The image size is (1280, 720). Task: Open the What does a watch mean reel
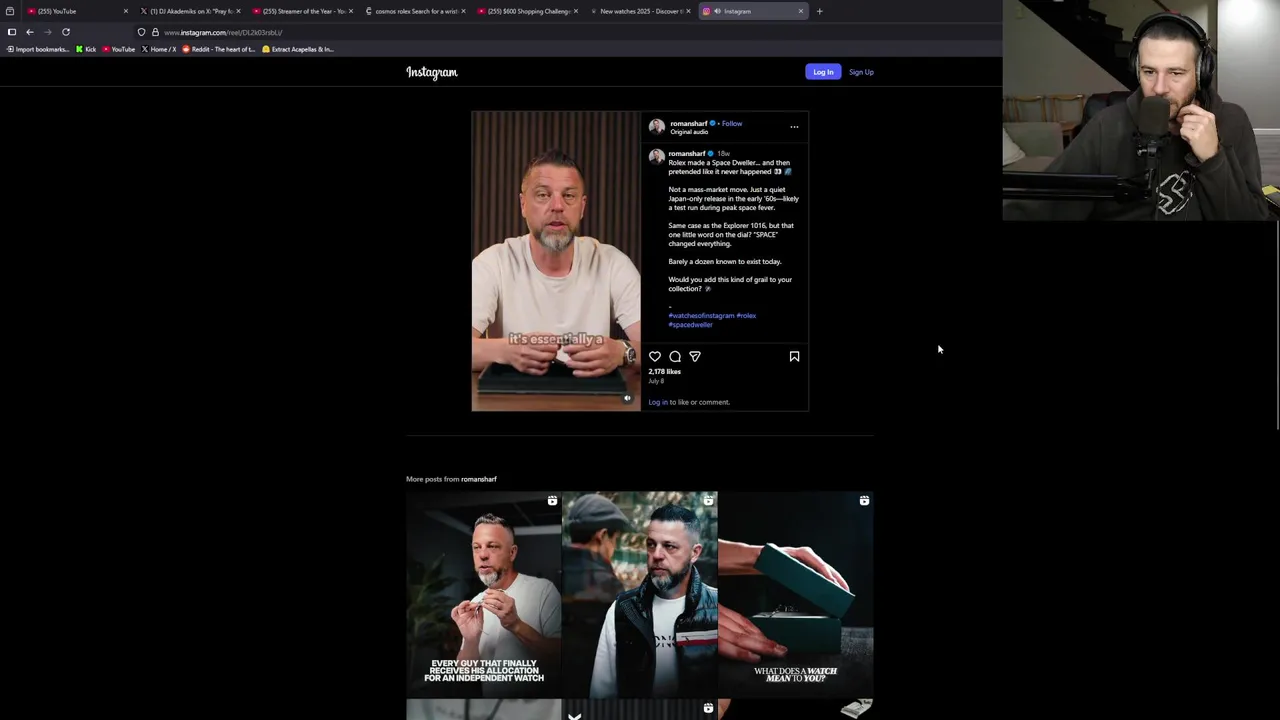[x=796, y=594]
